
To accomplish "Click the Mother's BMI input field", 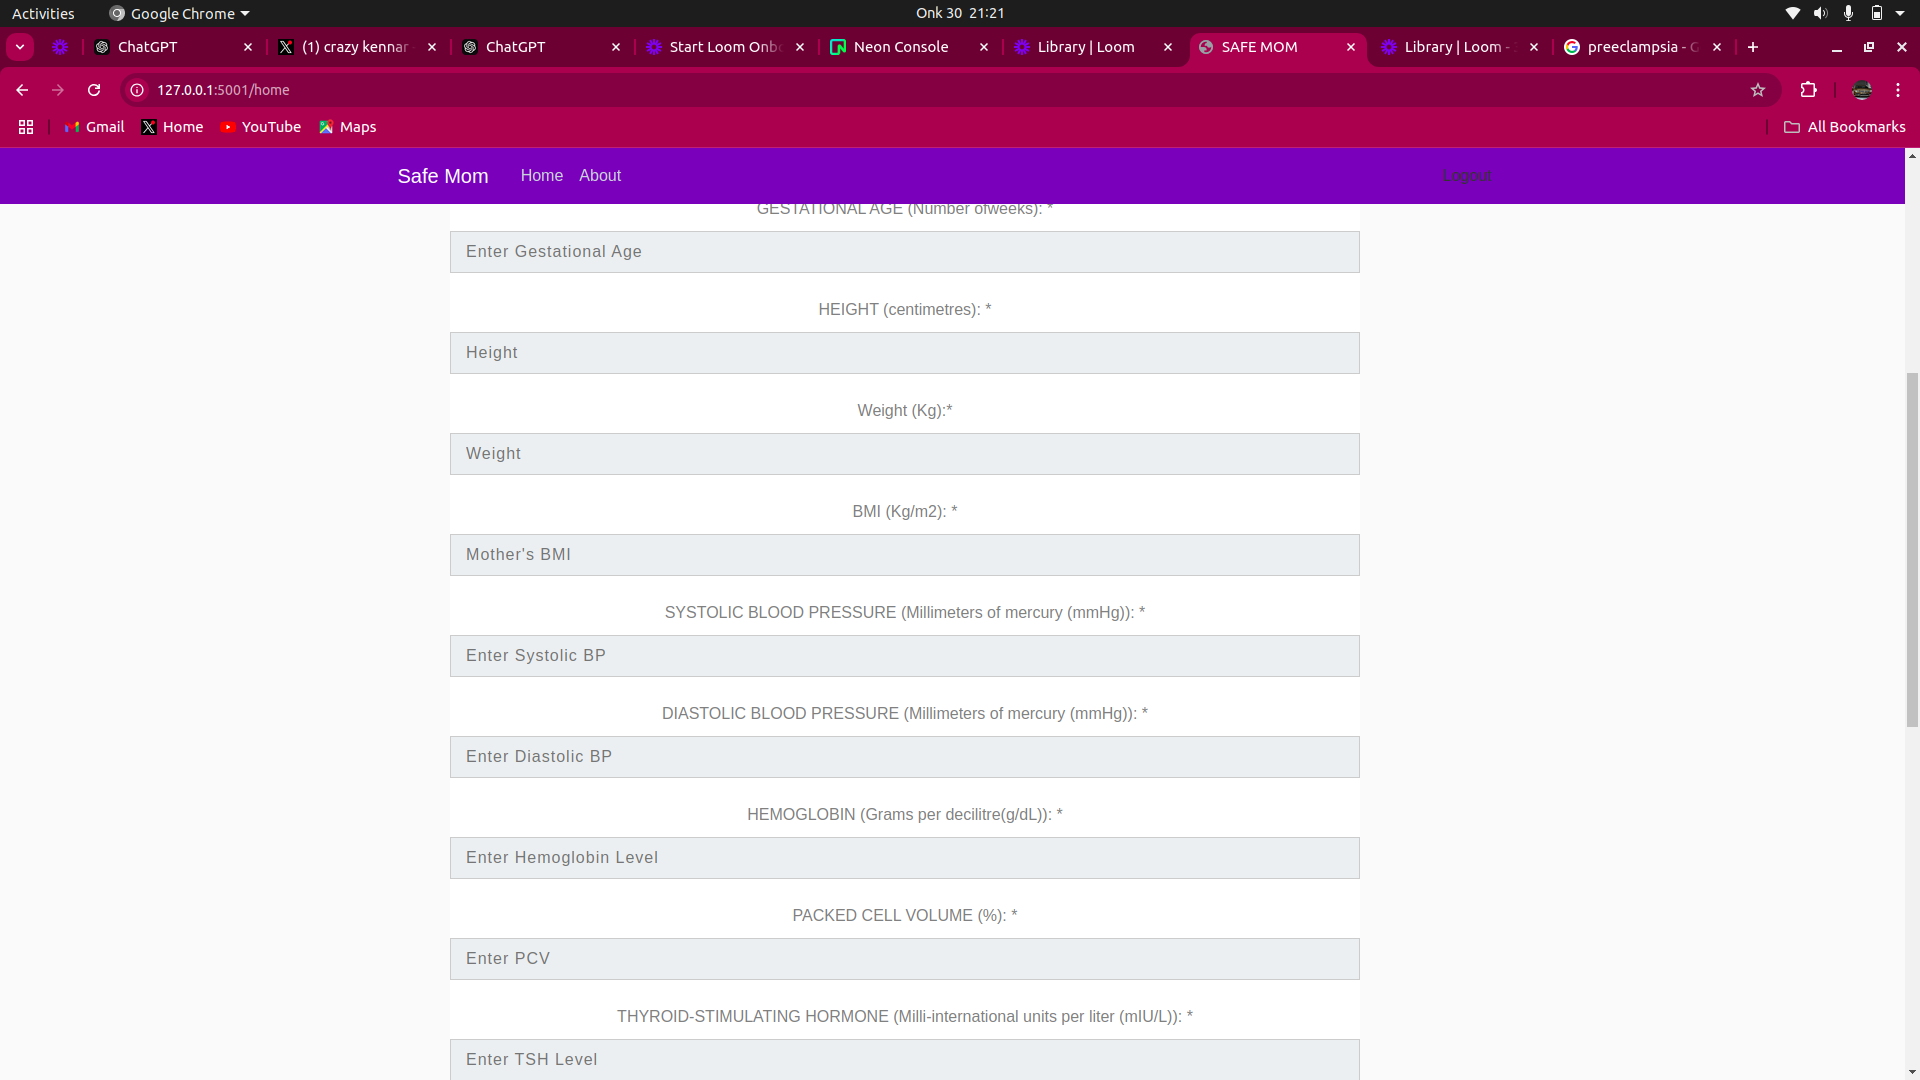I will point(904,555).
